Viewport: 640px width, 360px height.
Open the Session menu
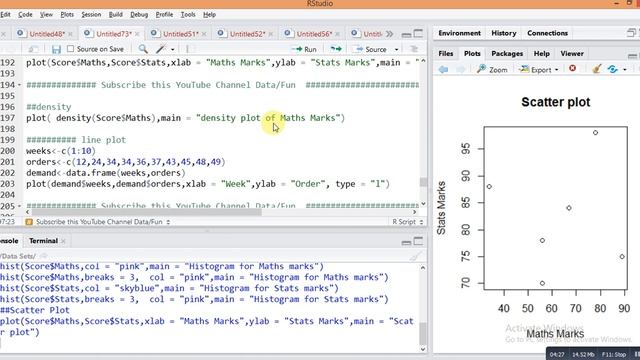91,14
